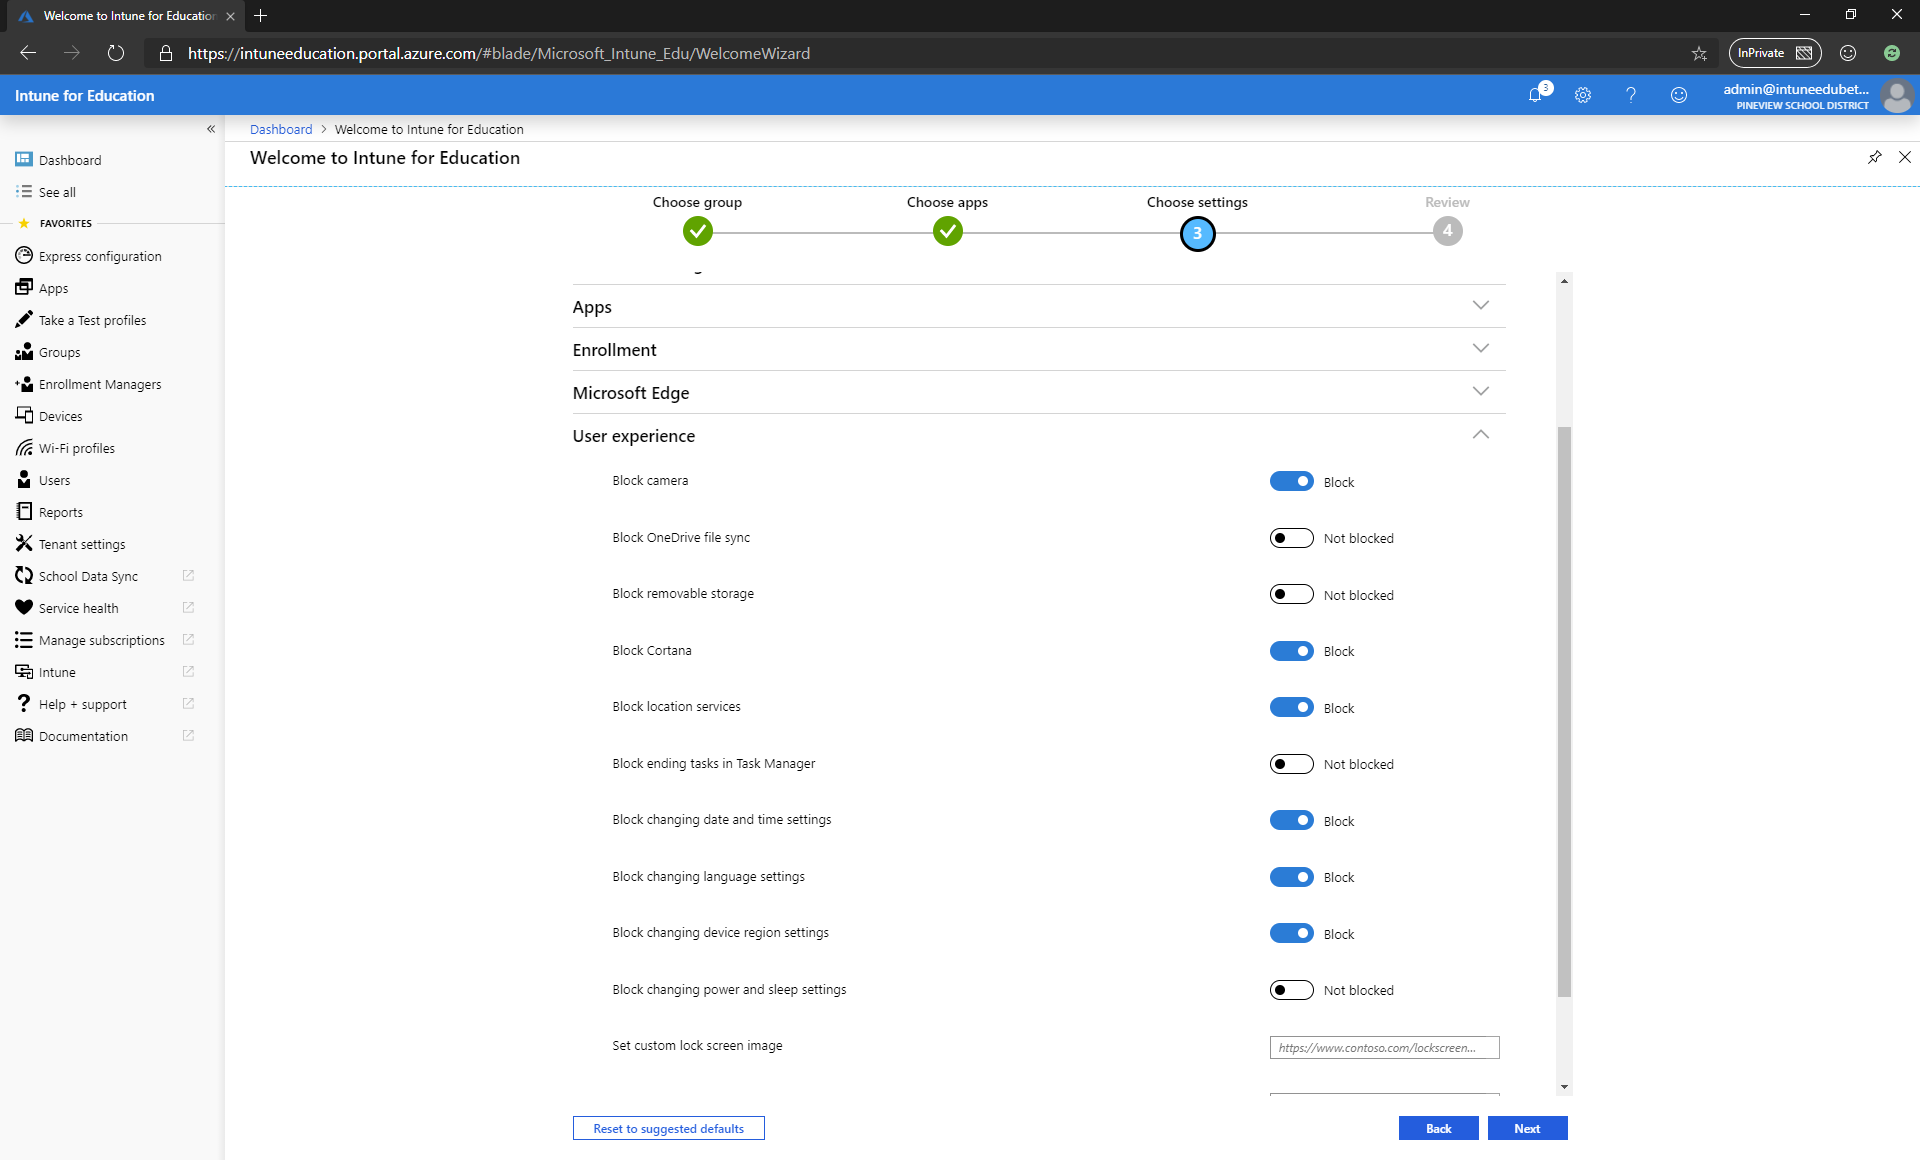Viewport: 1920px width, 1160px height.
Task: Toggle Block camera to Not blocked
Action: (1291, 481)
